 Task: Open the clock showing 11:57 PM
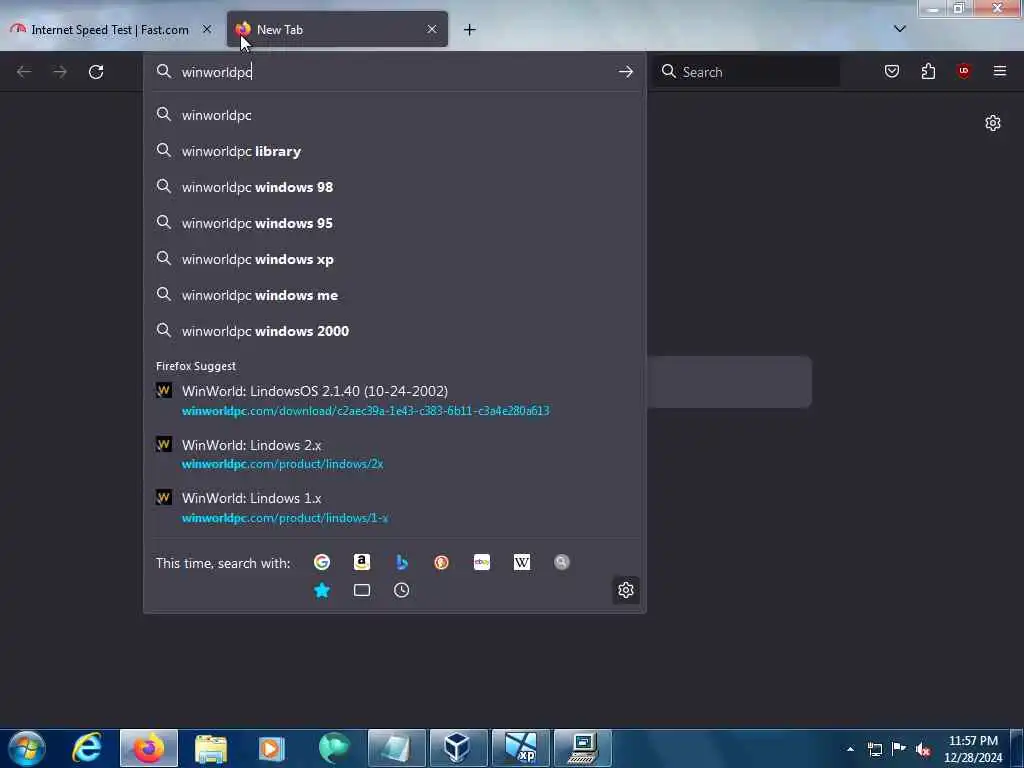tap(973, 748)
